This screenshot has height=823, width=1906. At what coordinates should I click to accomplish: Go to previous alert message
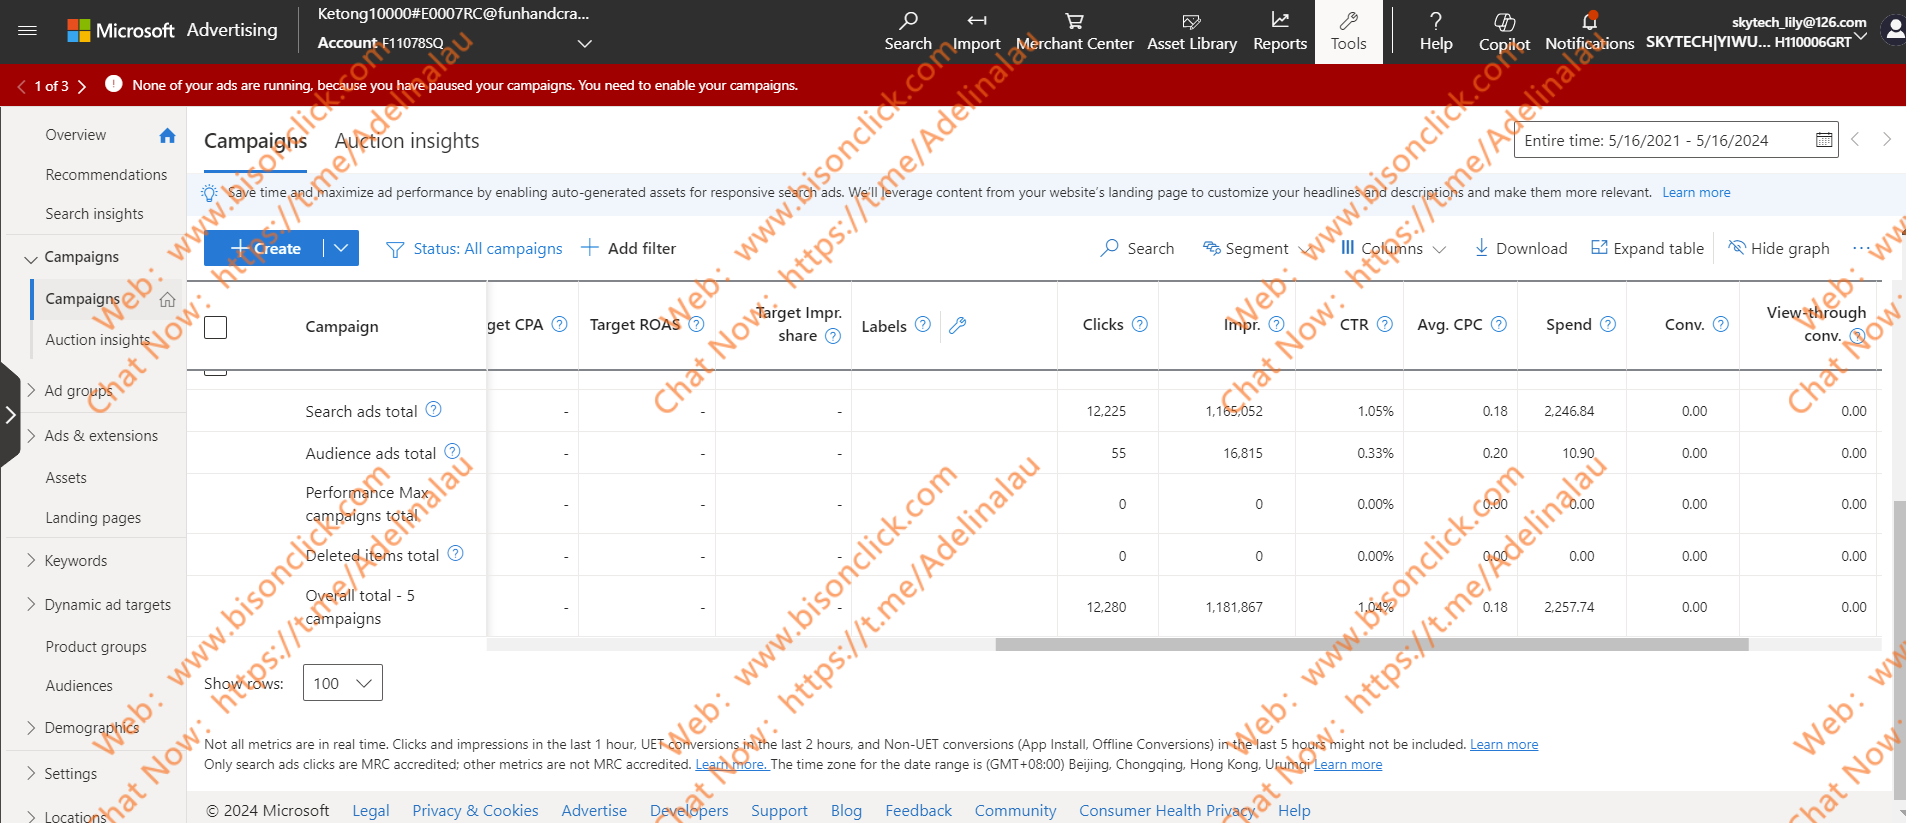(x=21, y=86)
